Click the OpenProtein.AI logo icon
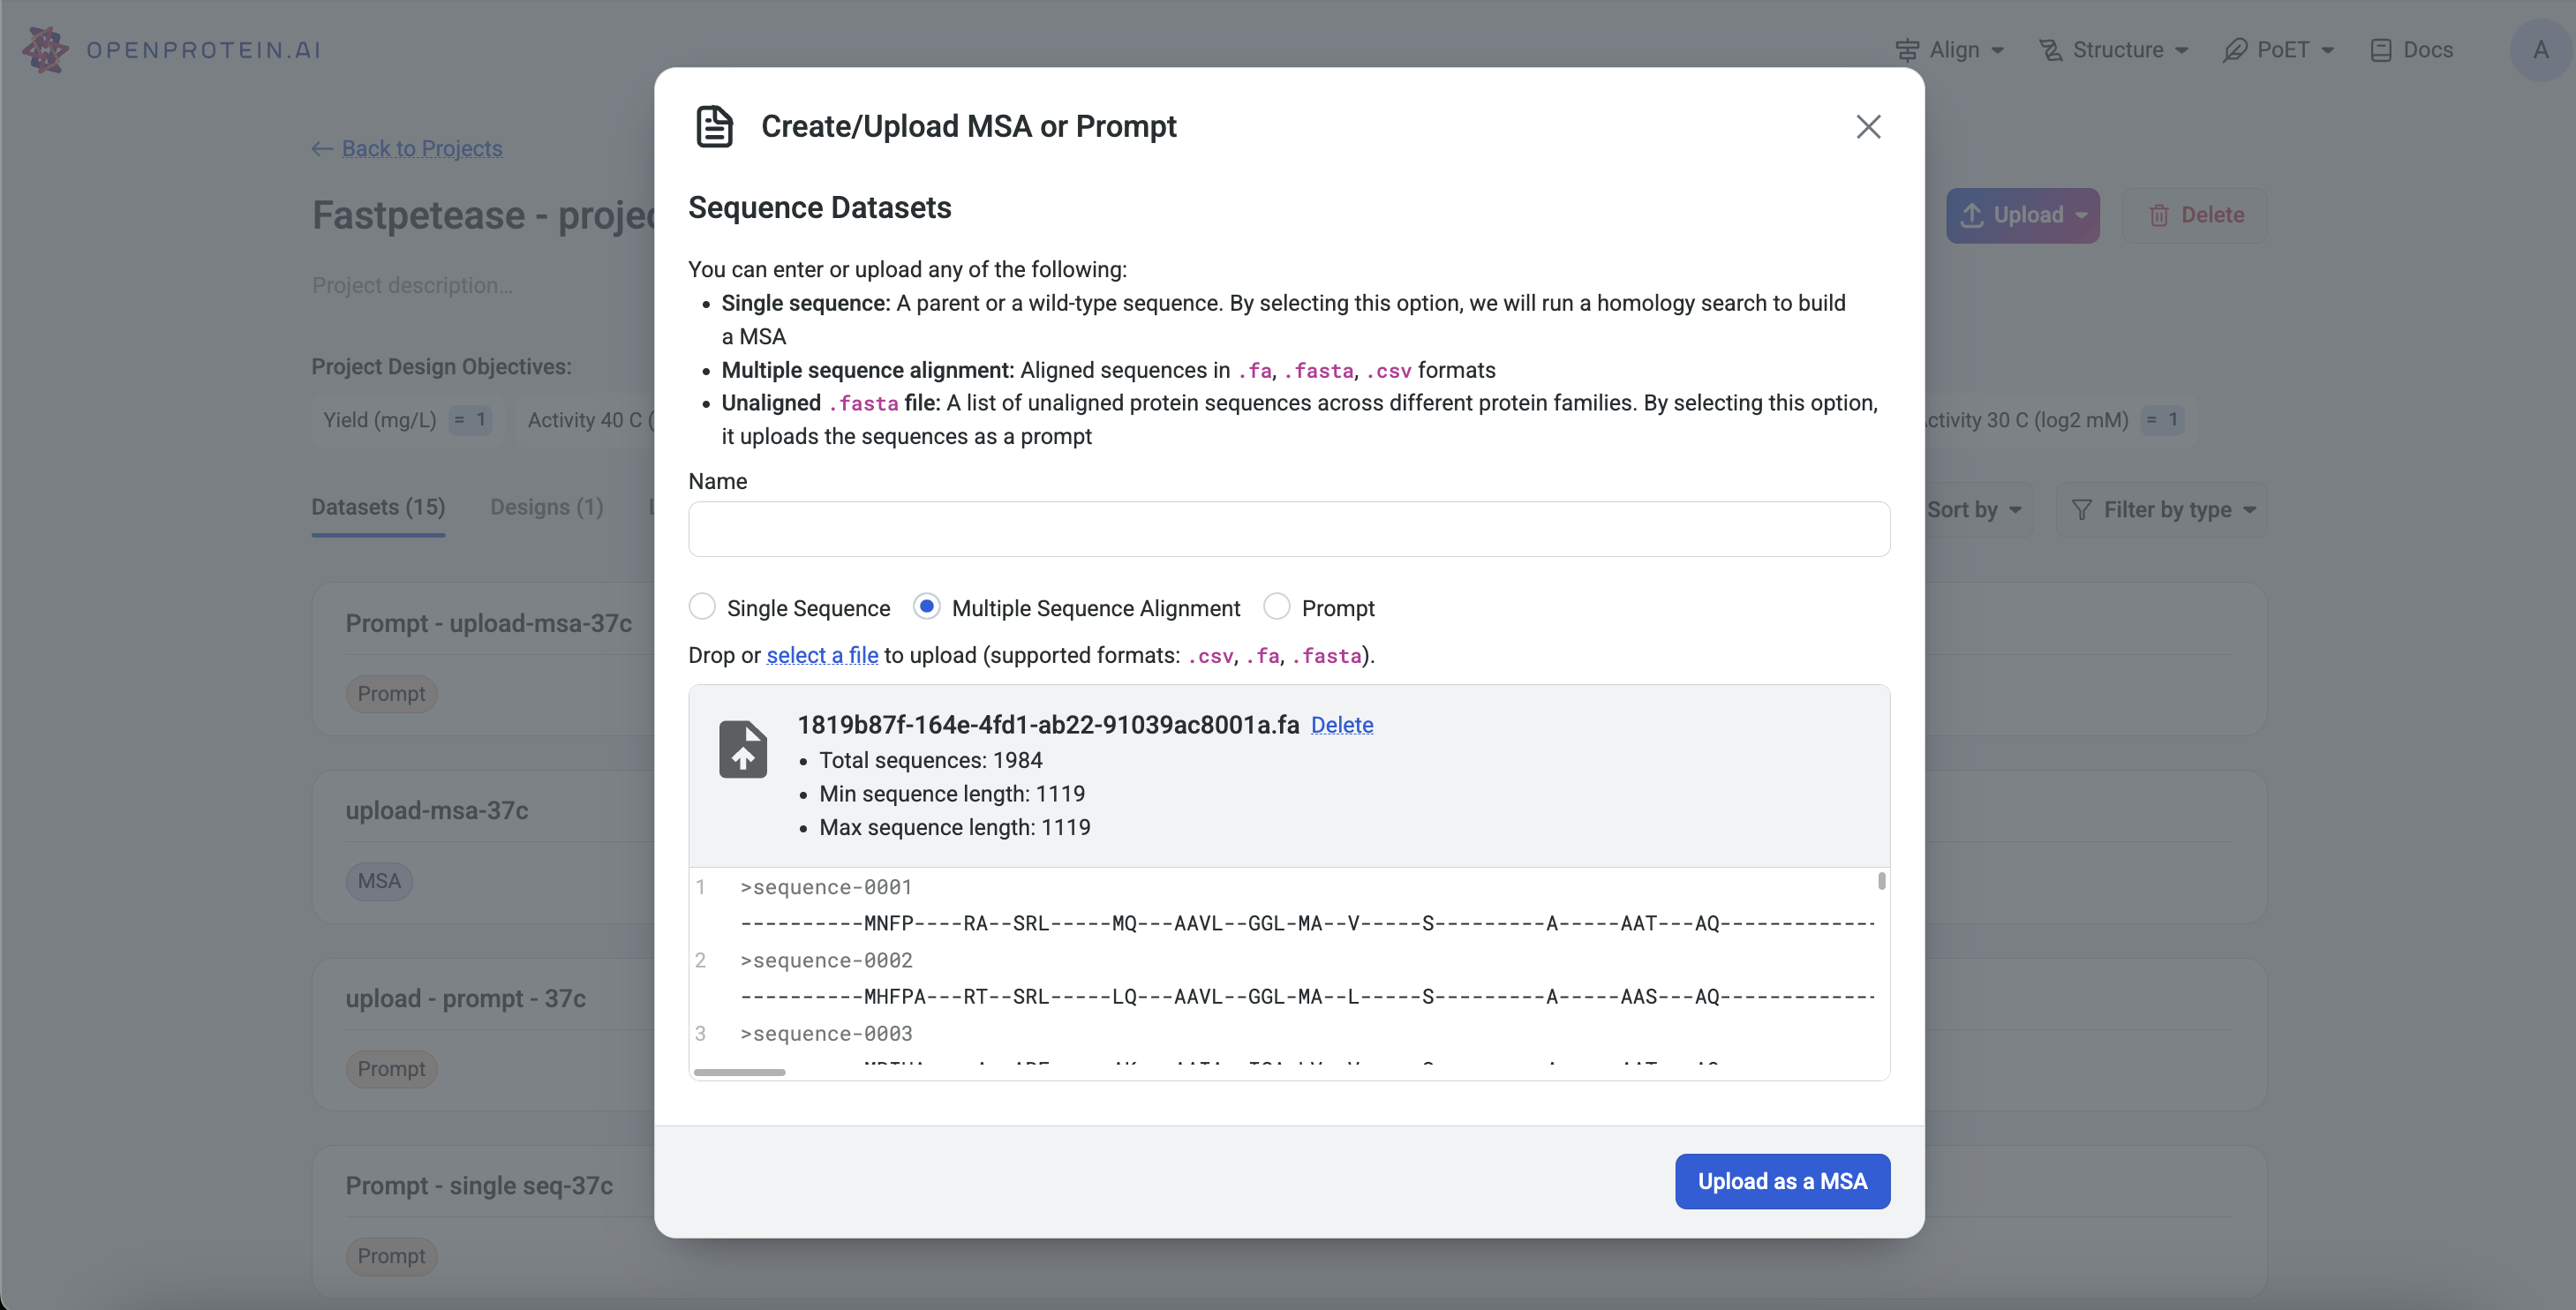Screen dimensions: 2576x1310 coord(43,47)
